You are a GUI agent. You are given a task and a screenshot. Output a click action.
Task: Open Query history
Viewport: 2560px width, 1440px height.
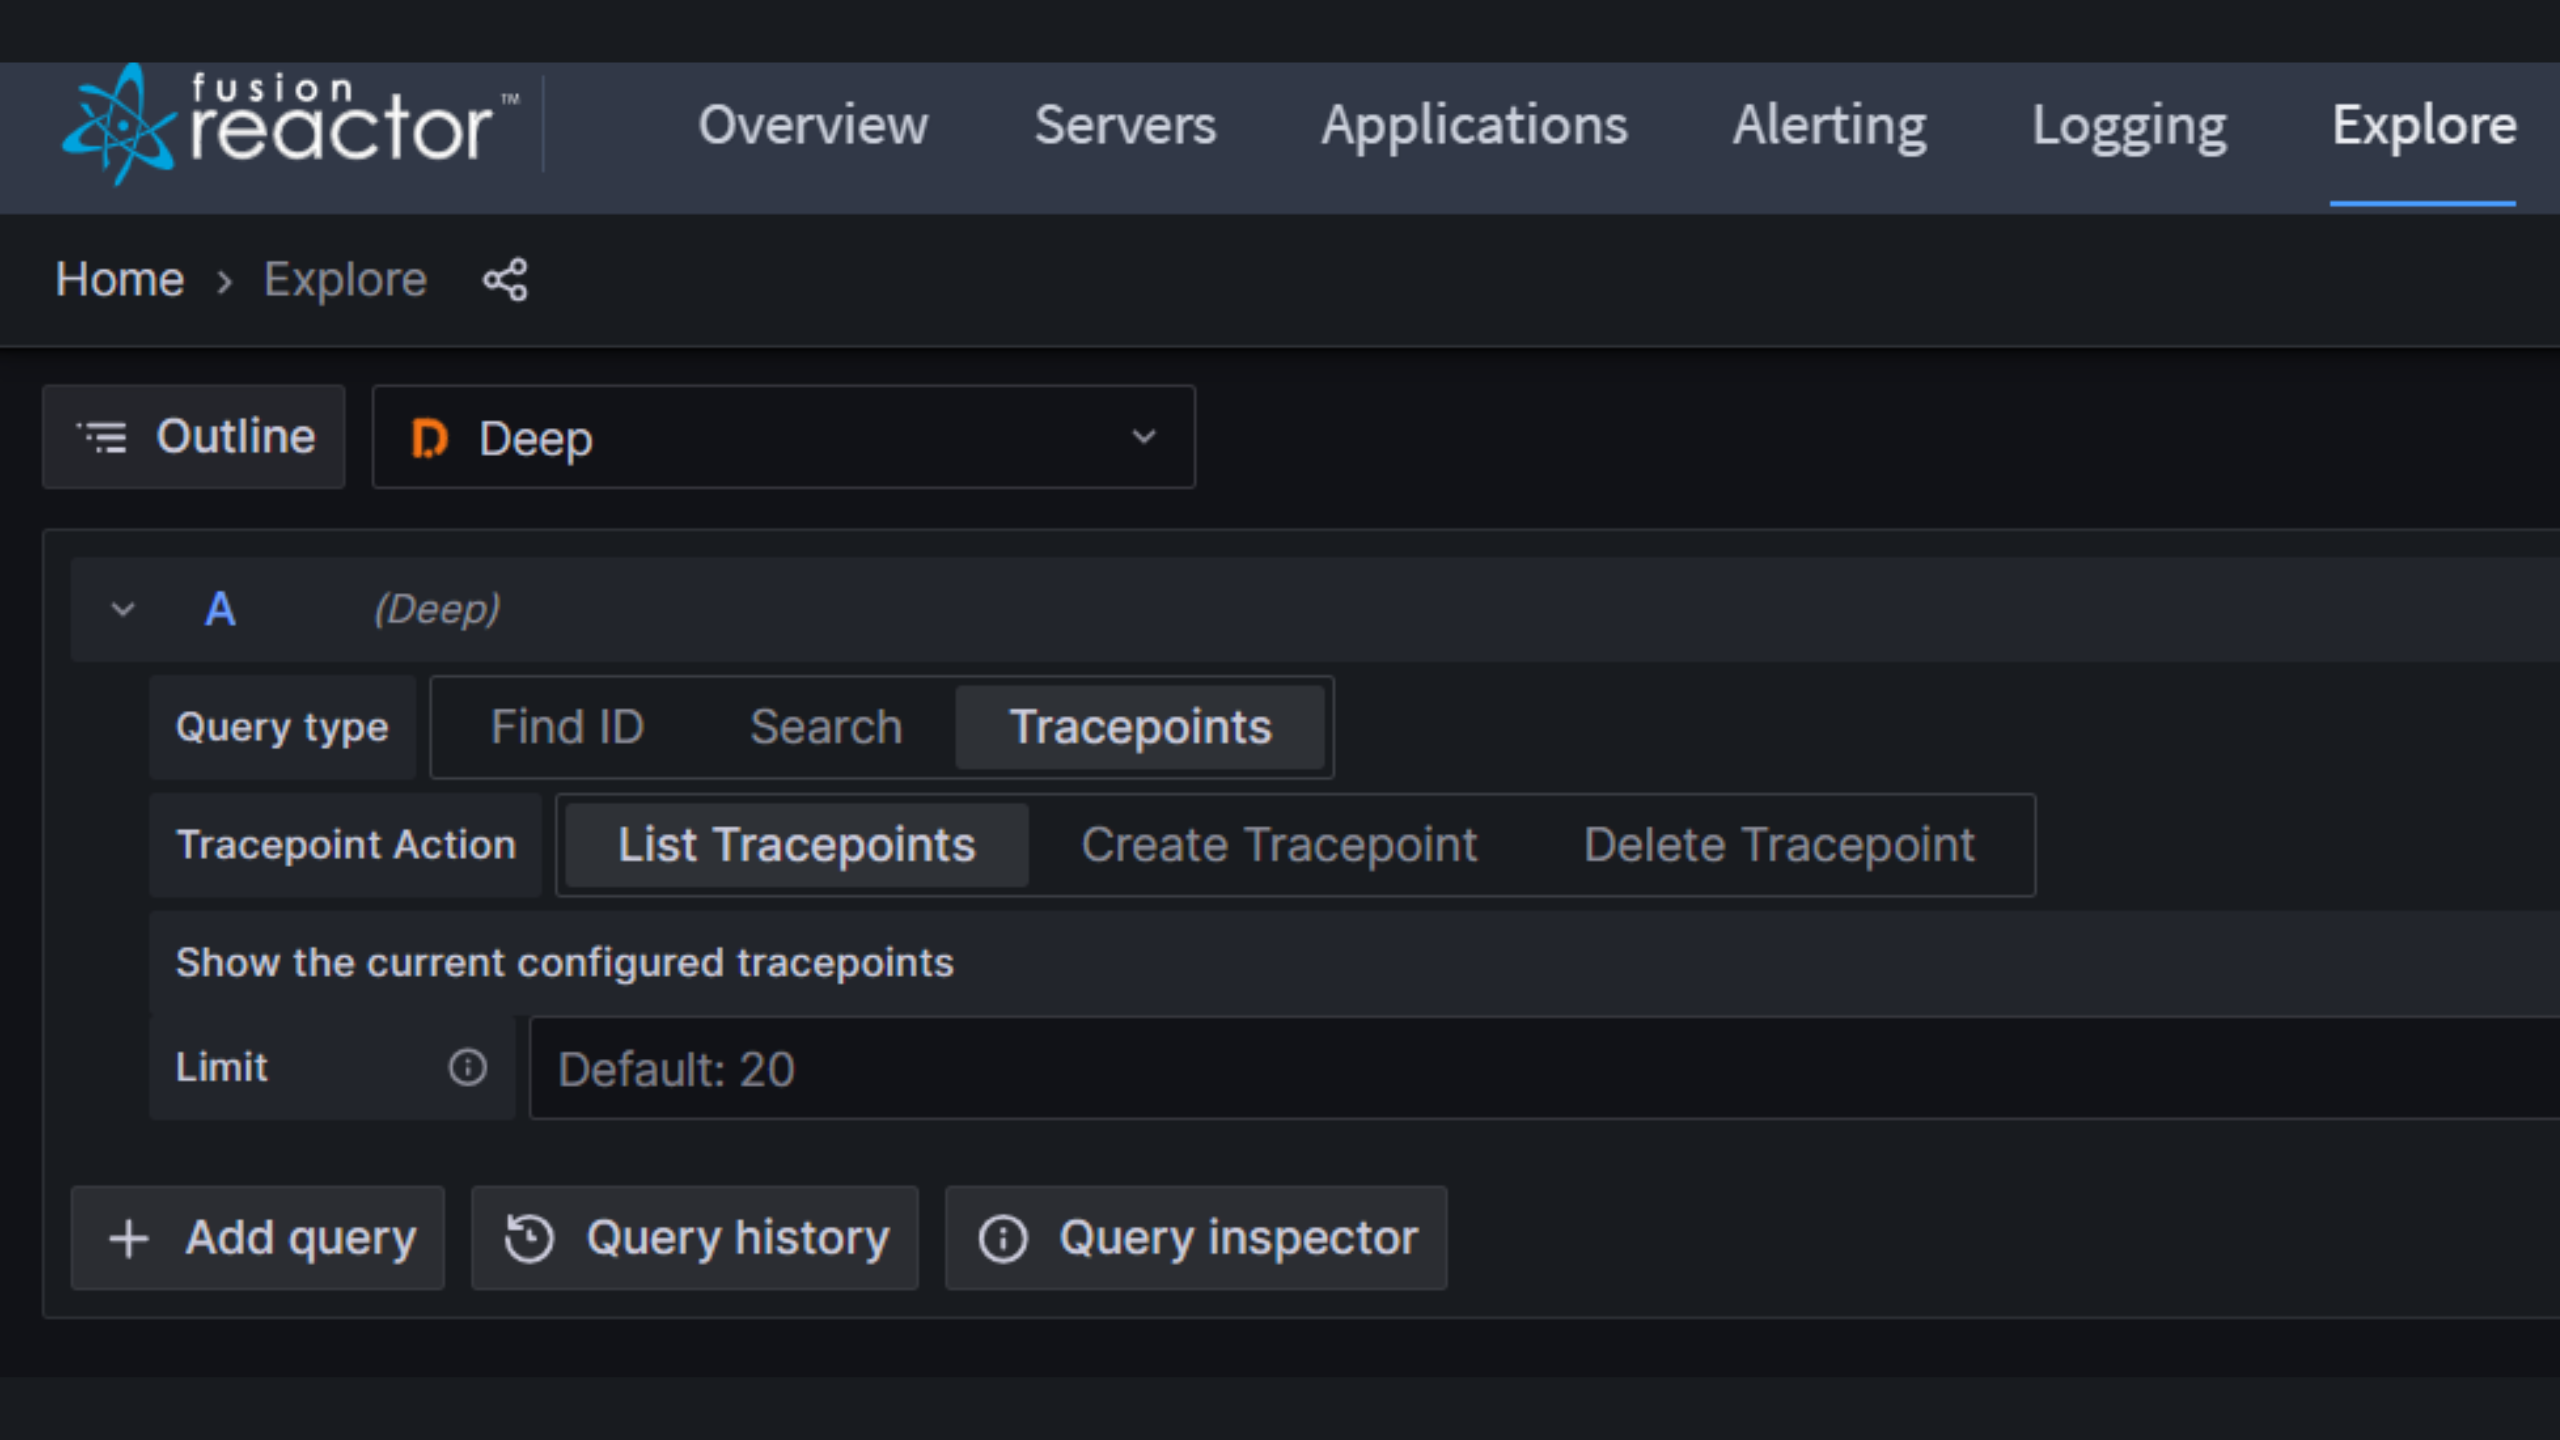(x=695, y=1238)
